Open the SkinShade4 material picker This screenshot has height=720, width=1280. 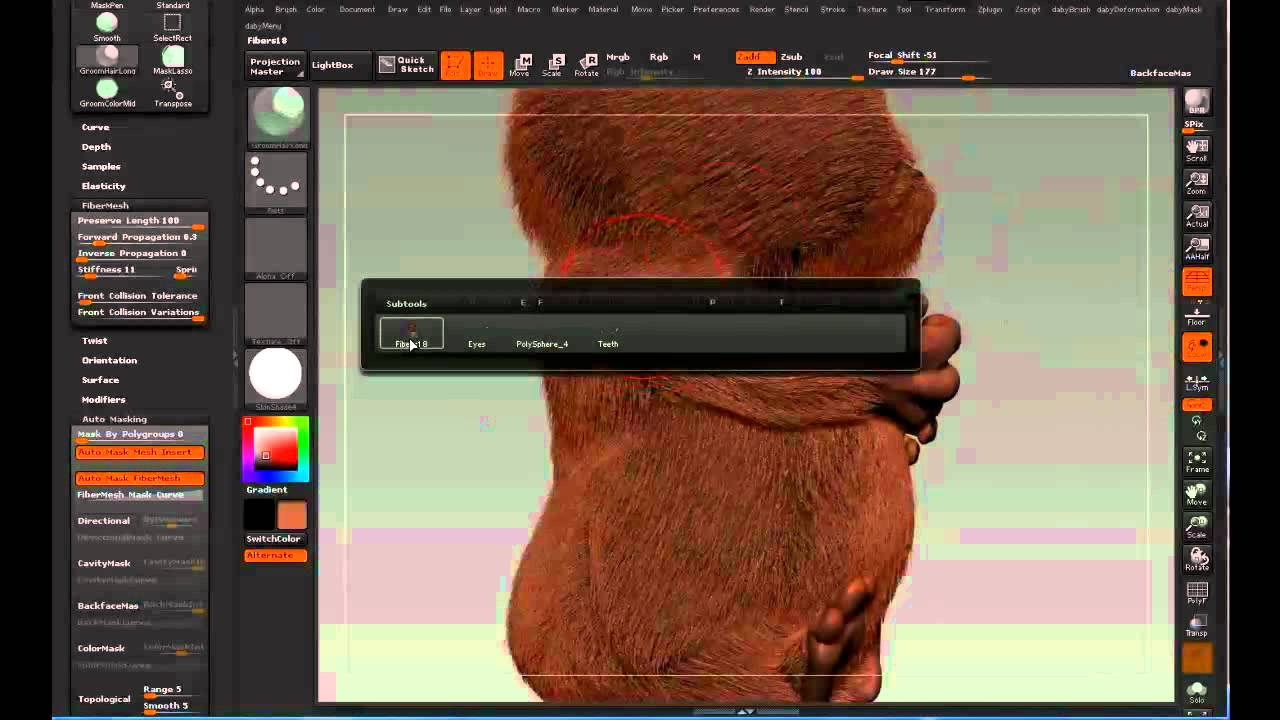tap(277, 380)
